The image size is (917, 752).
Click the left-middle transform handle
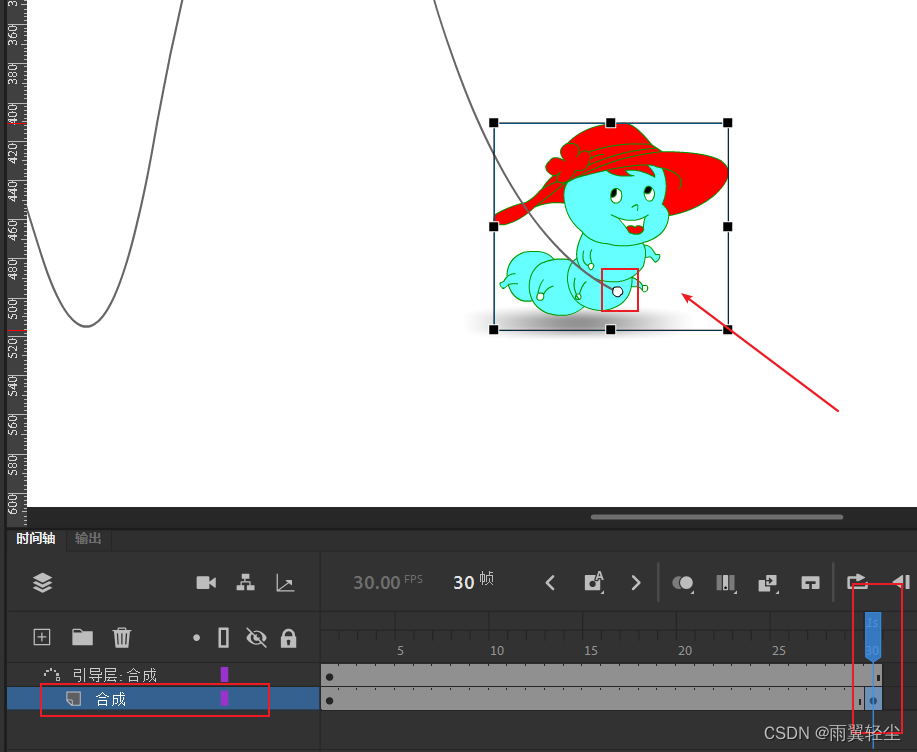pyautogui.click(x=494, y=226)
